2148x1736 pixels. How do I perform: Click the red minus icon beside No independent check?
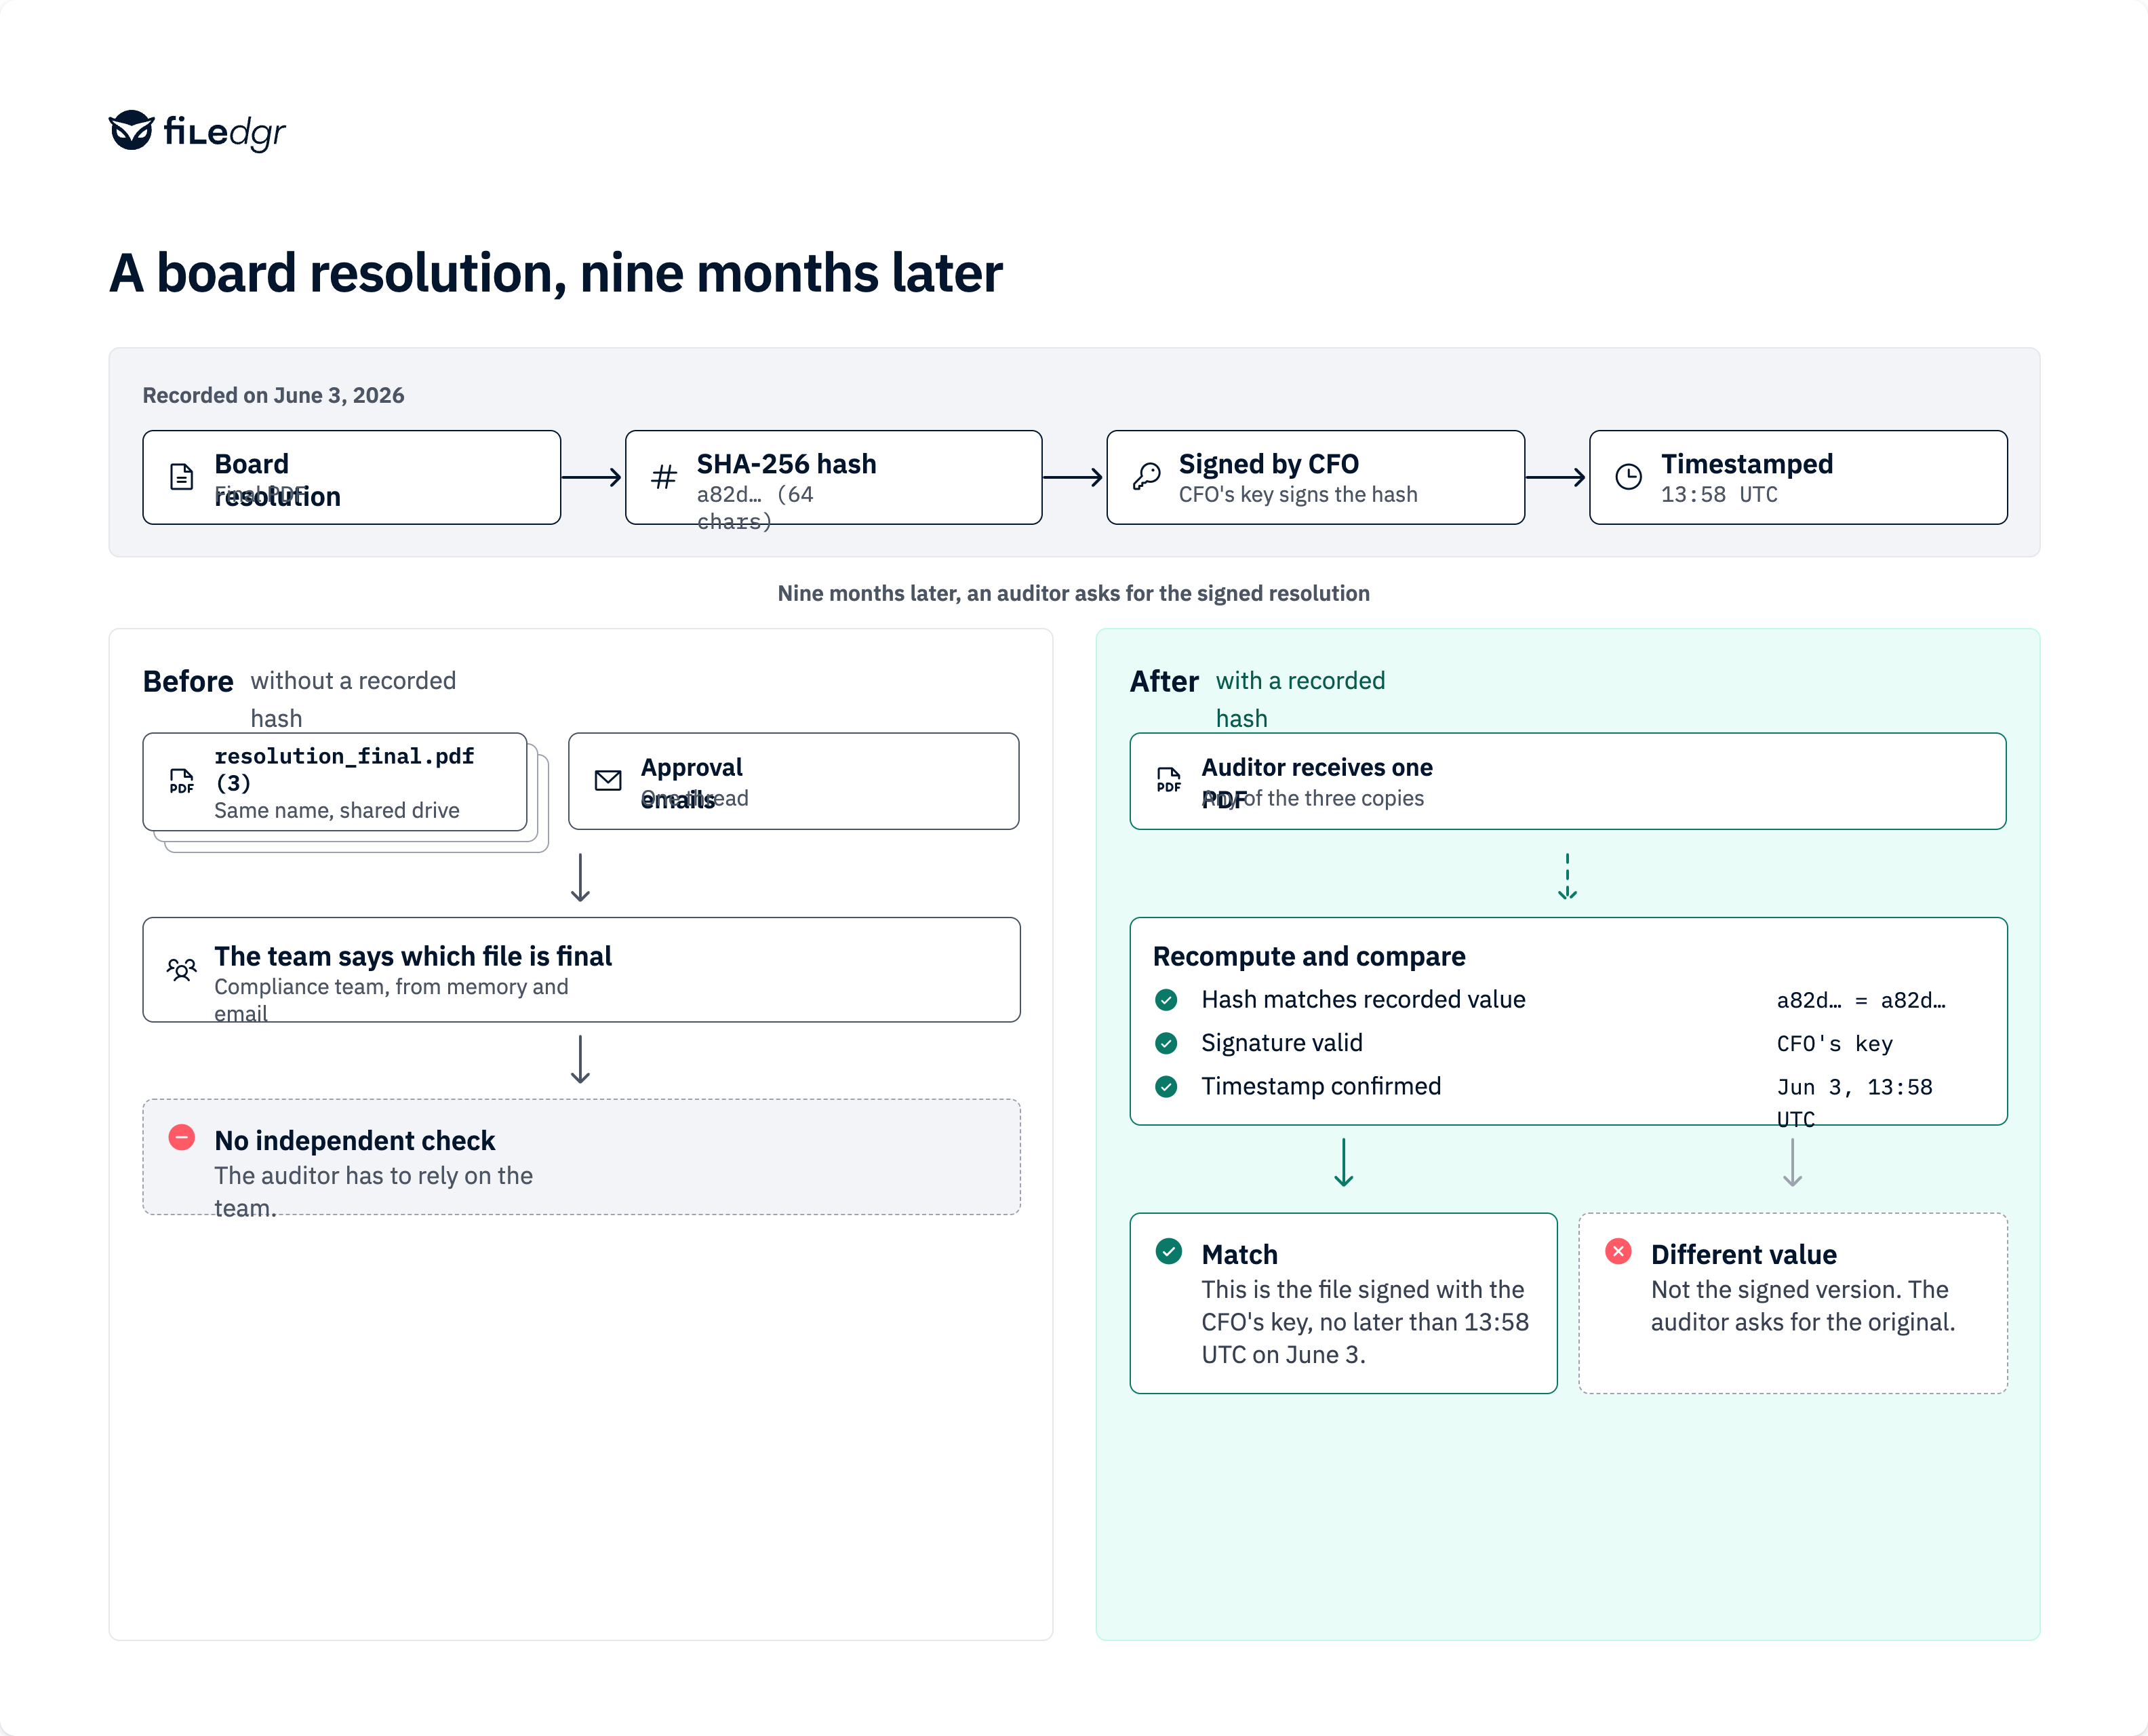[x=181, y=1137]
